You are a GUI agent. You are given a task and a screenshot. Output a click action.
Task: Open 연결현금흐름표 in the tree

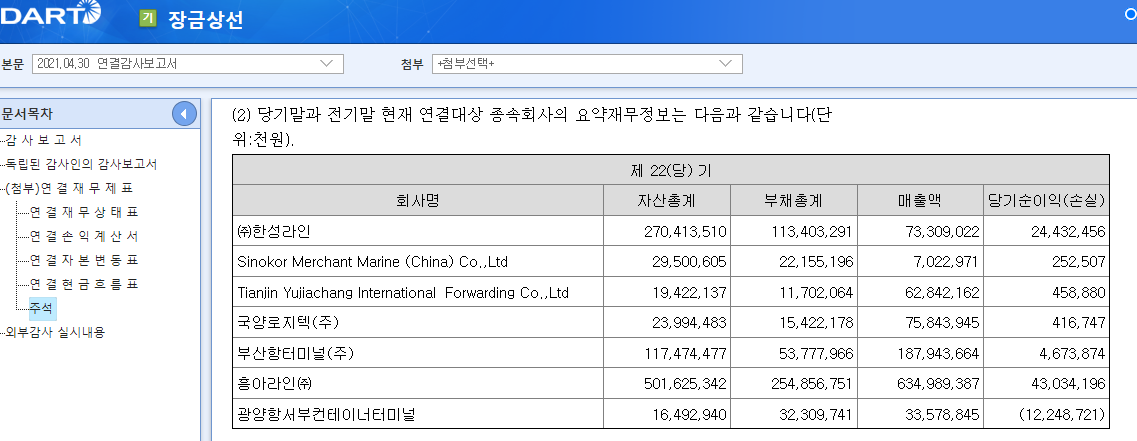pyautogui.click(x=83, y=284)
